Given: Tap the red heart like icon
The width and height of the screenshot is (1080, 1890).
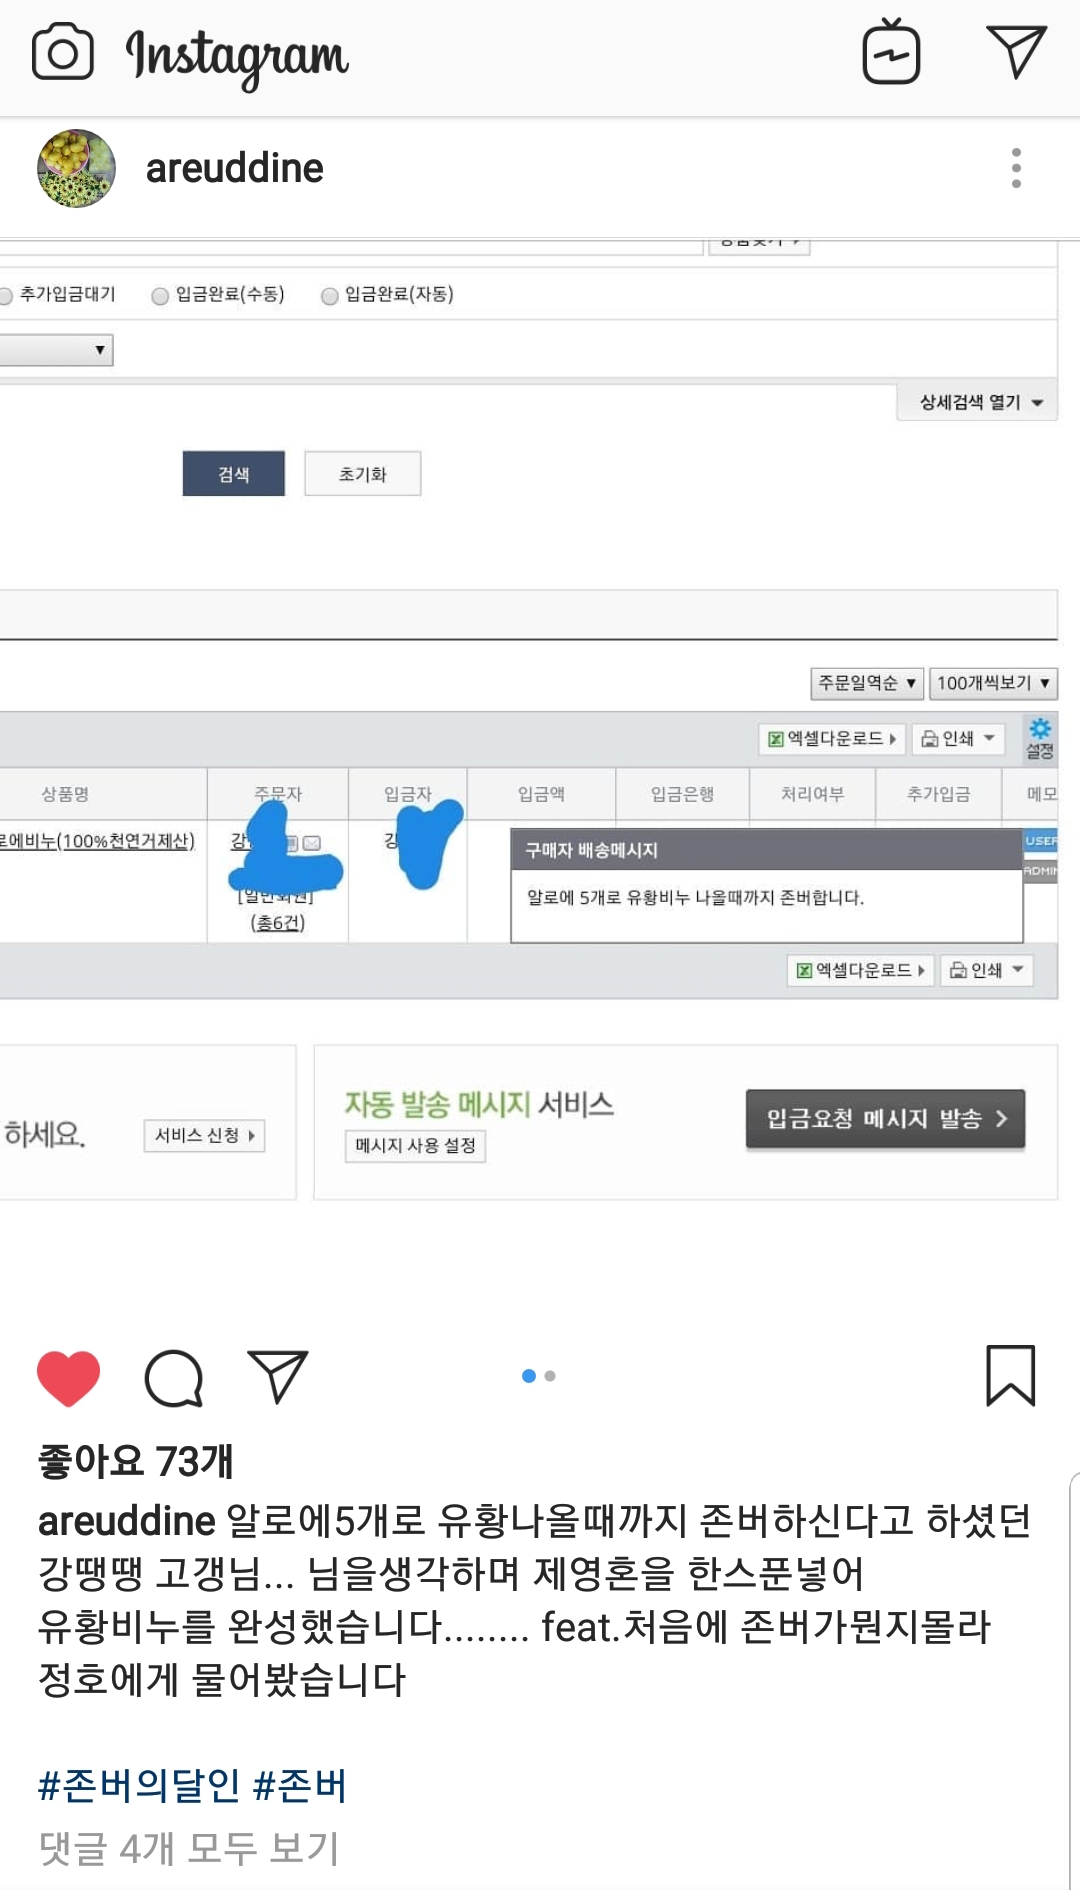Looking at the screenshot, I should 68,1378.
